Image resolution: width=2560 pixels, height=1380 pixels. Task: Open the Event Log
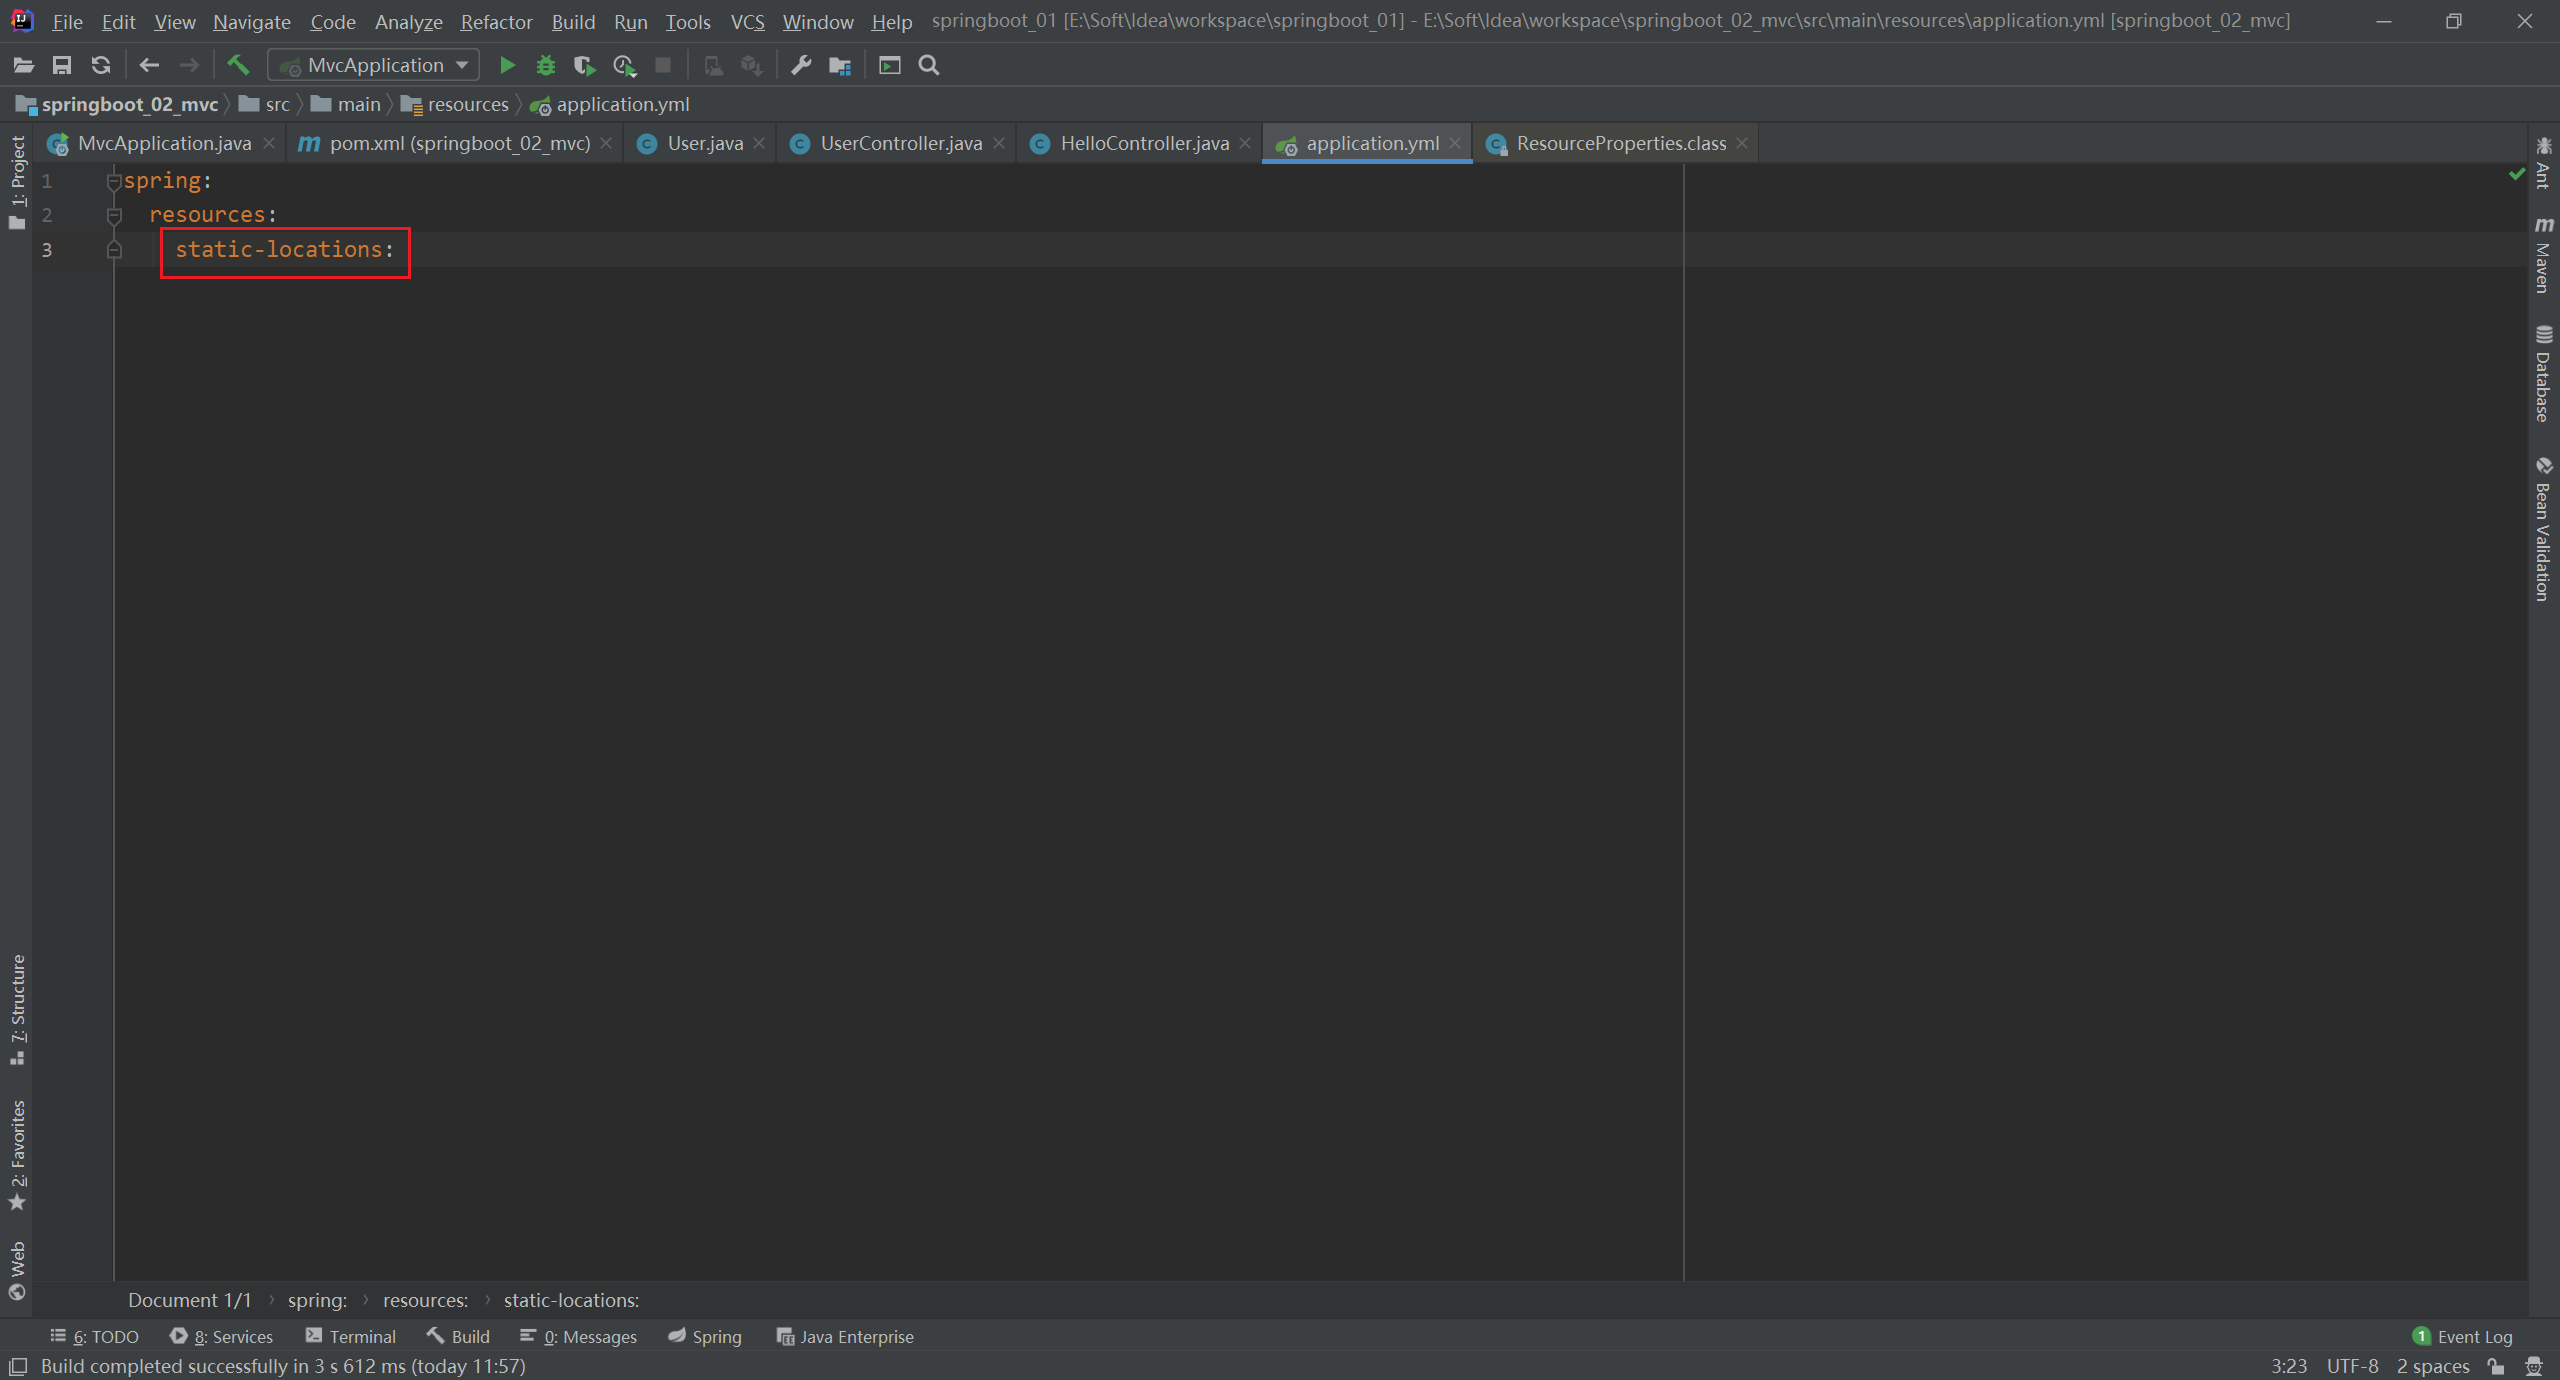pyautogui.click(x=2463, y=1337)
